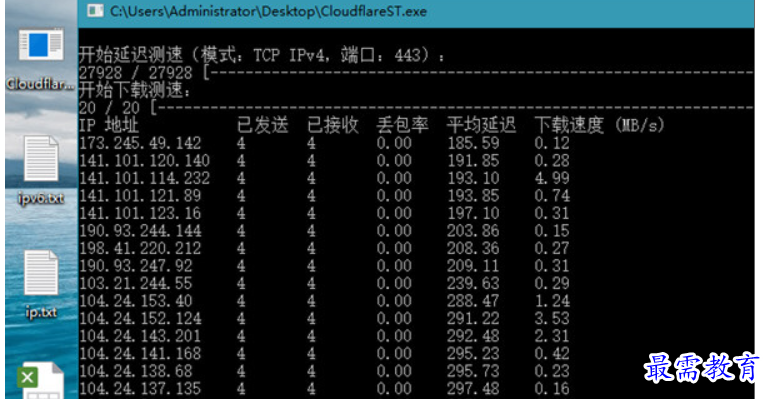The height and width of the screenshot is (399, 768).
Task: Click IP address 198.41.220.212
Action: point(140,248)
